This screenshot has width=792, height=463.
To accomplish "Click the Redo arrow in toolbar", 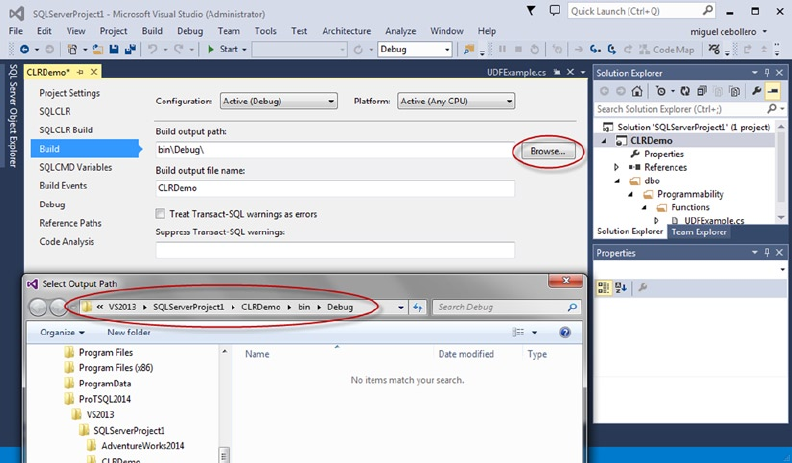I will (x=178, y=49).
